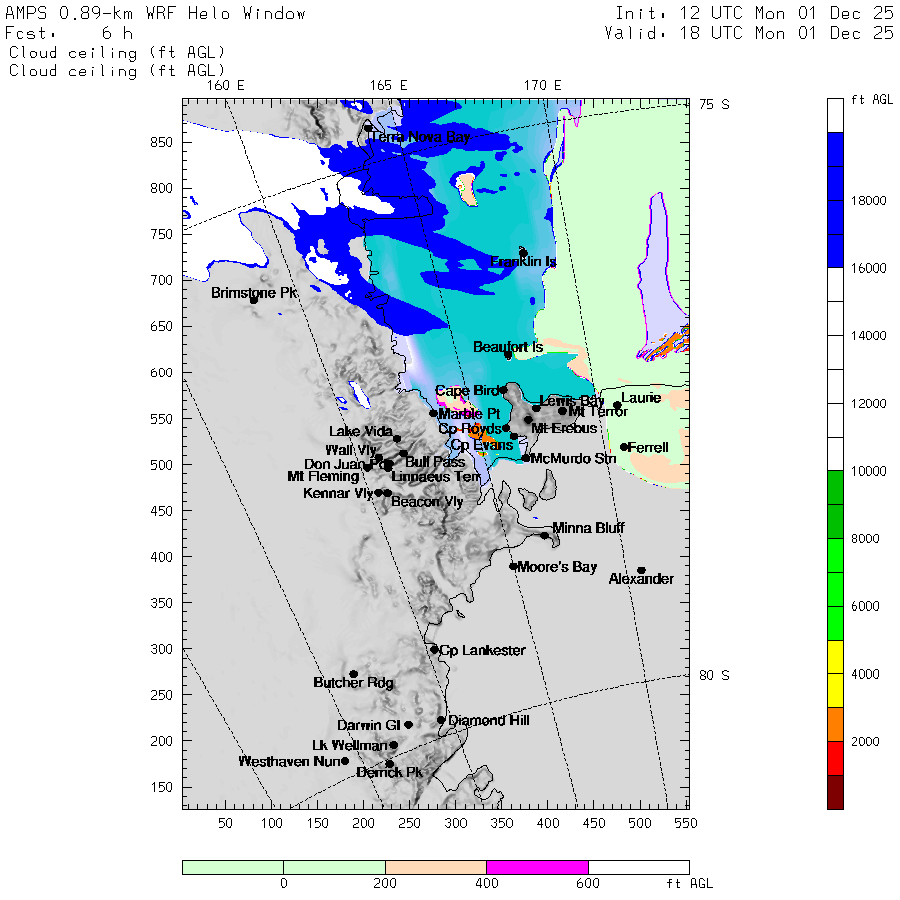This screenshot has width=900, height=900.
Task: Click the Darwin Gl label
Action: point(368,726)
